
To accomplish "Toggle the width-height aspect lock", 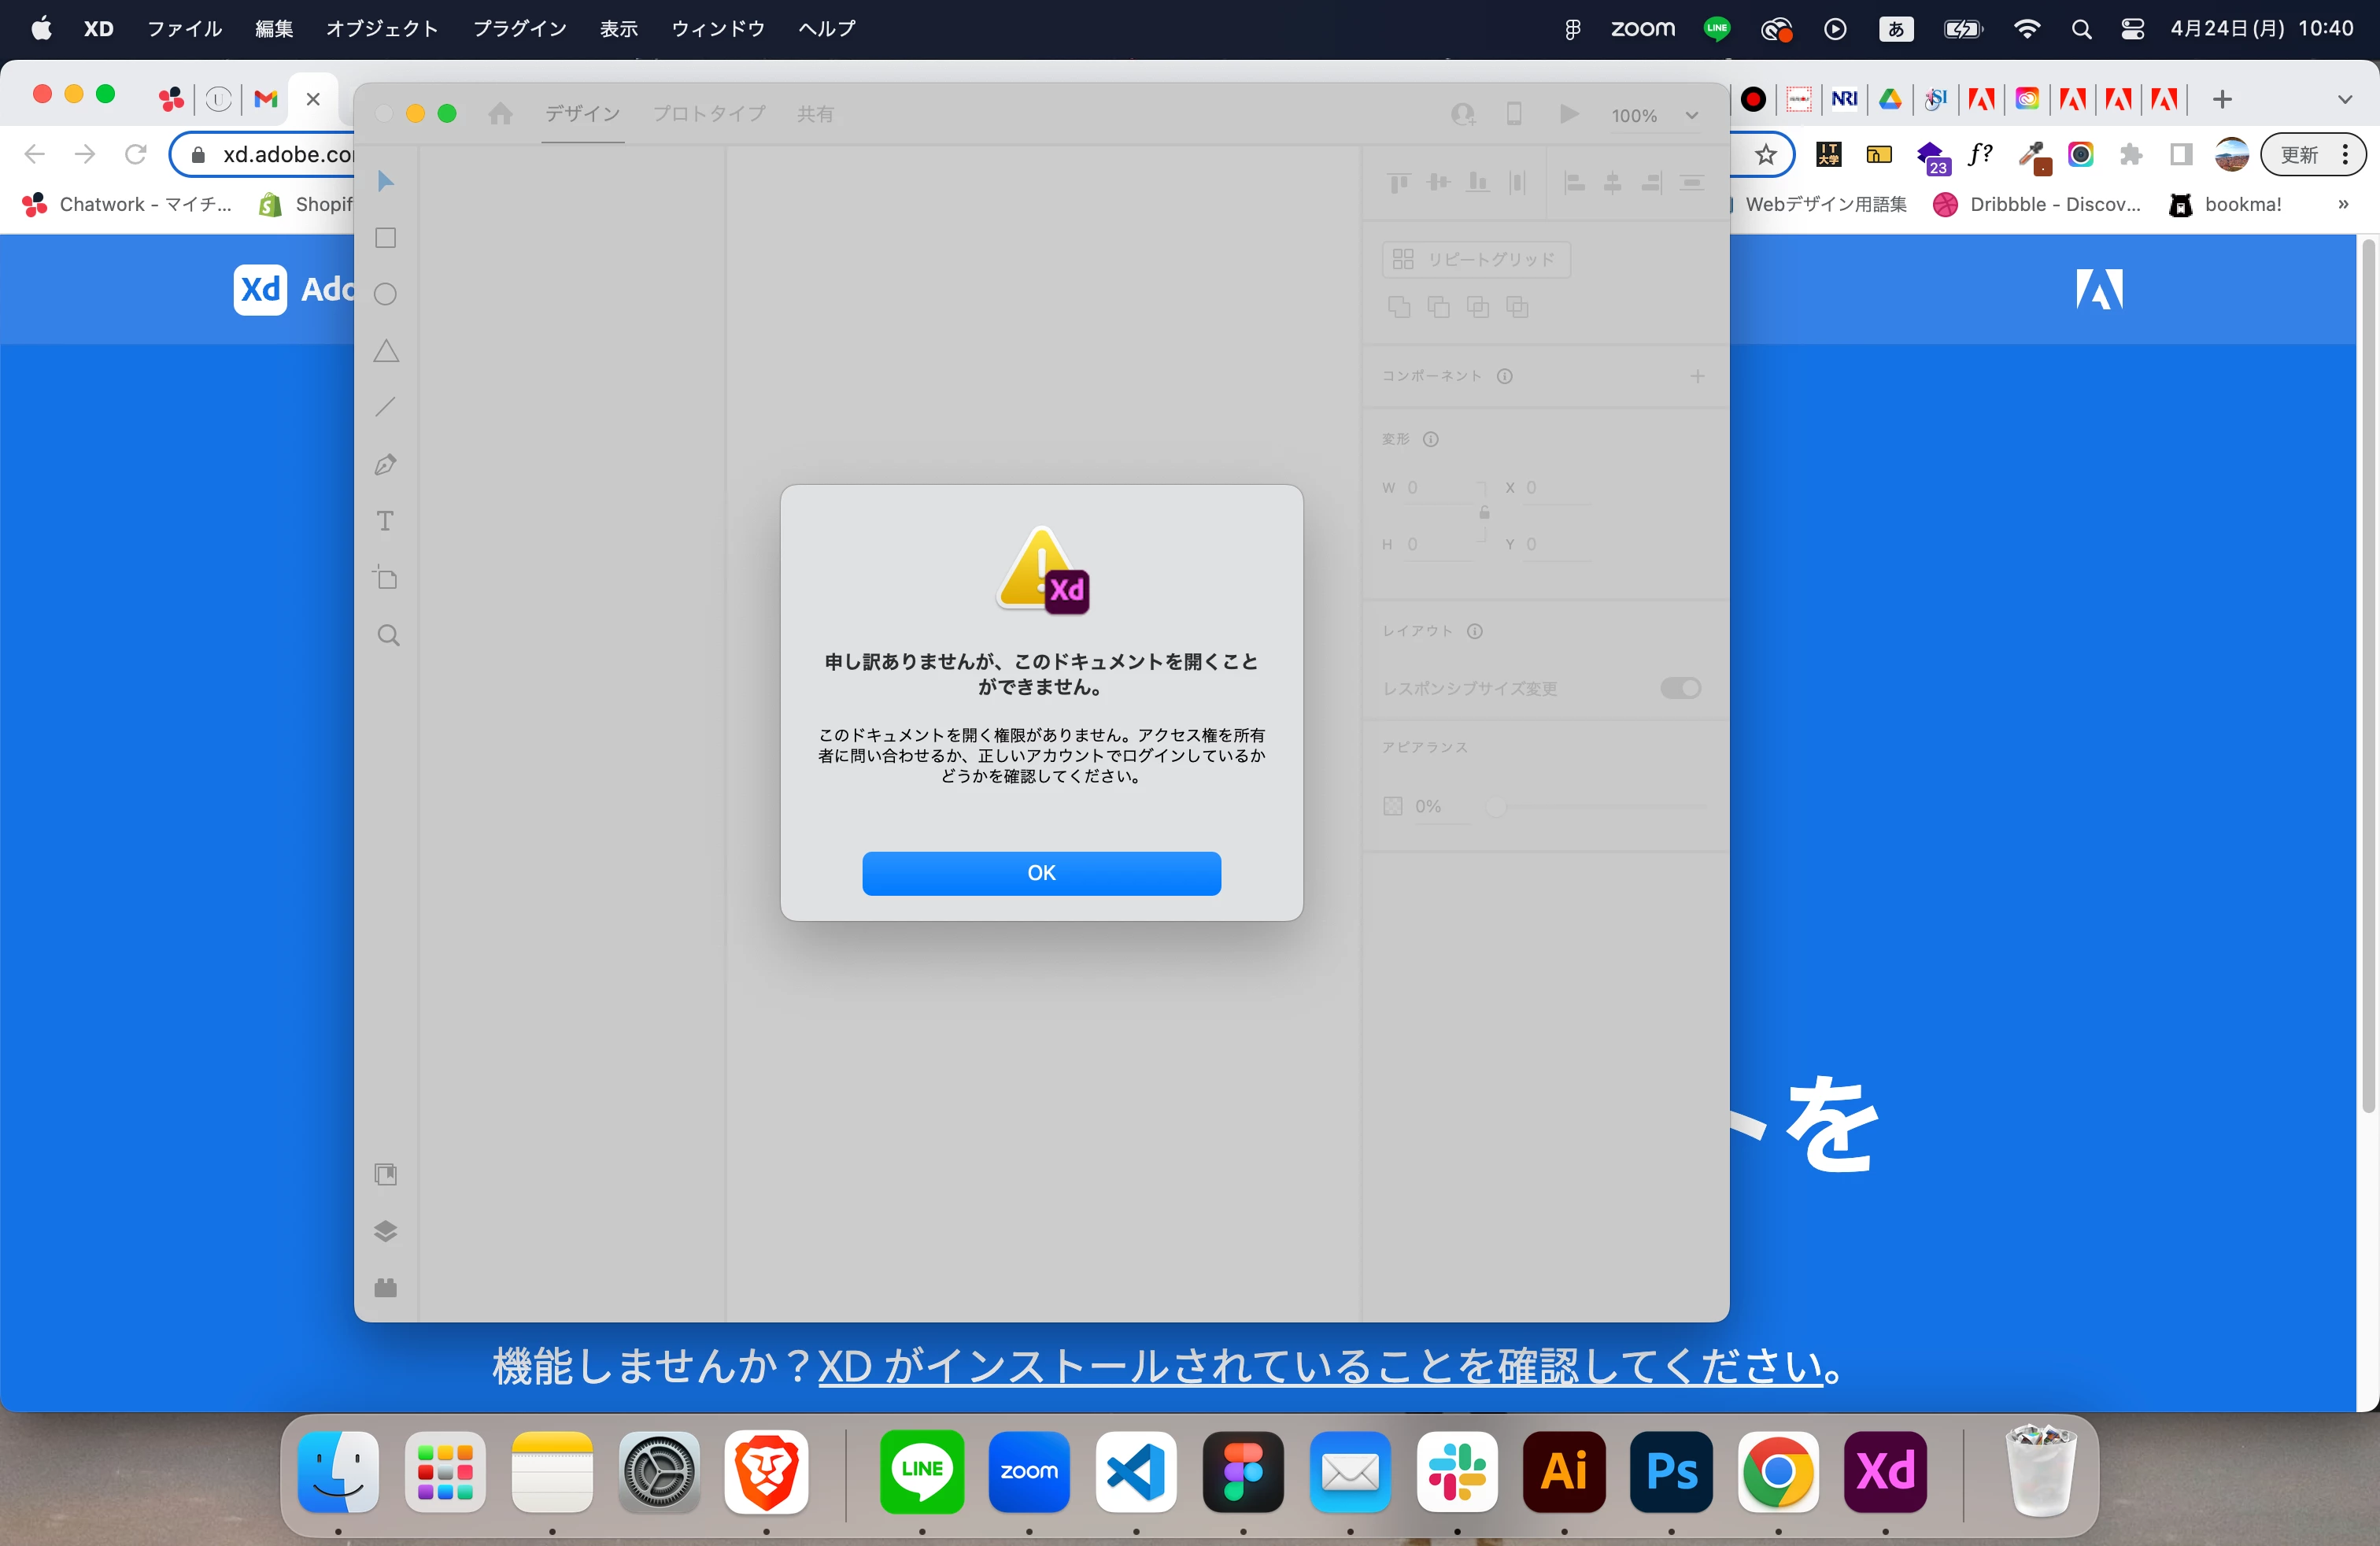I will click(1484, 513).
